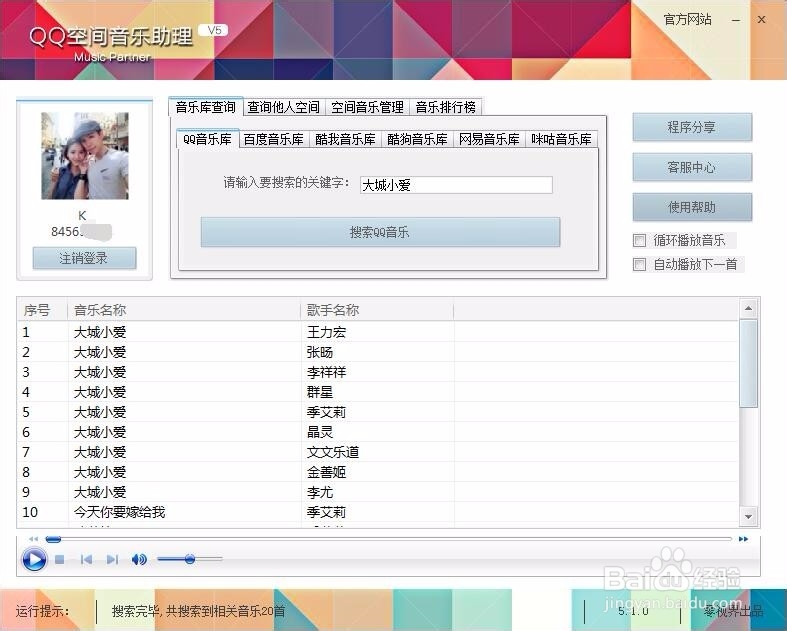Start playback with the Play button

click(34, 559)
